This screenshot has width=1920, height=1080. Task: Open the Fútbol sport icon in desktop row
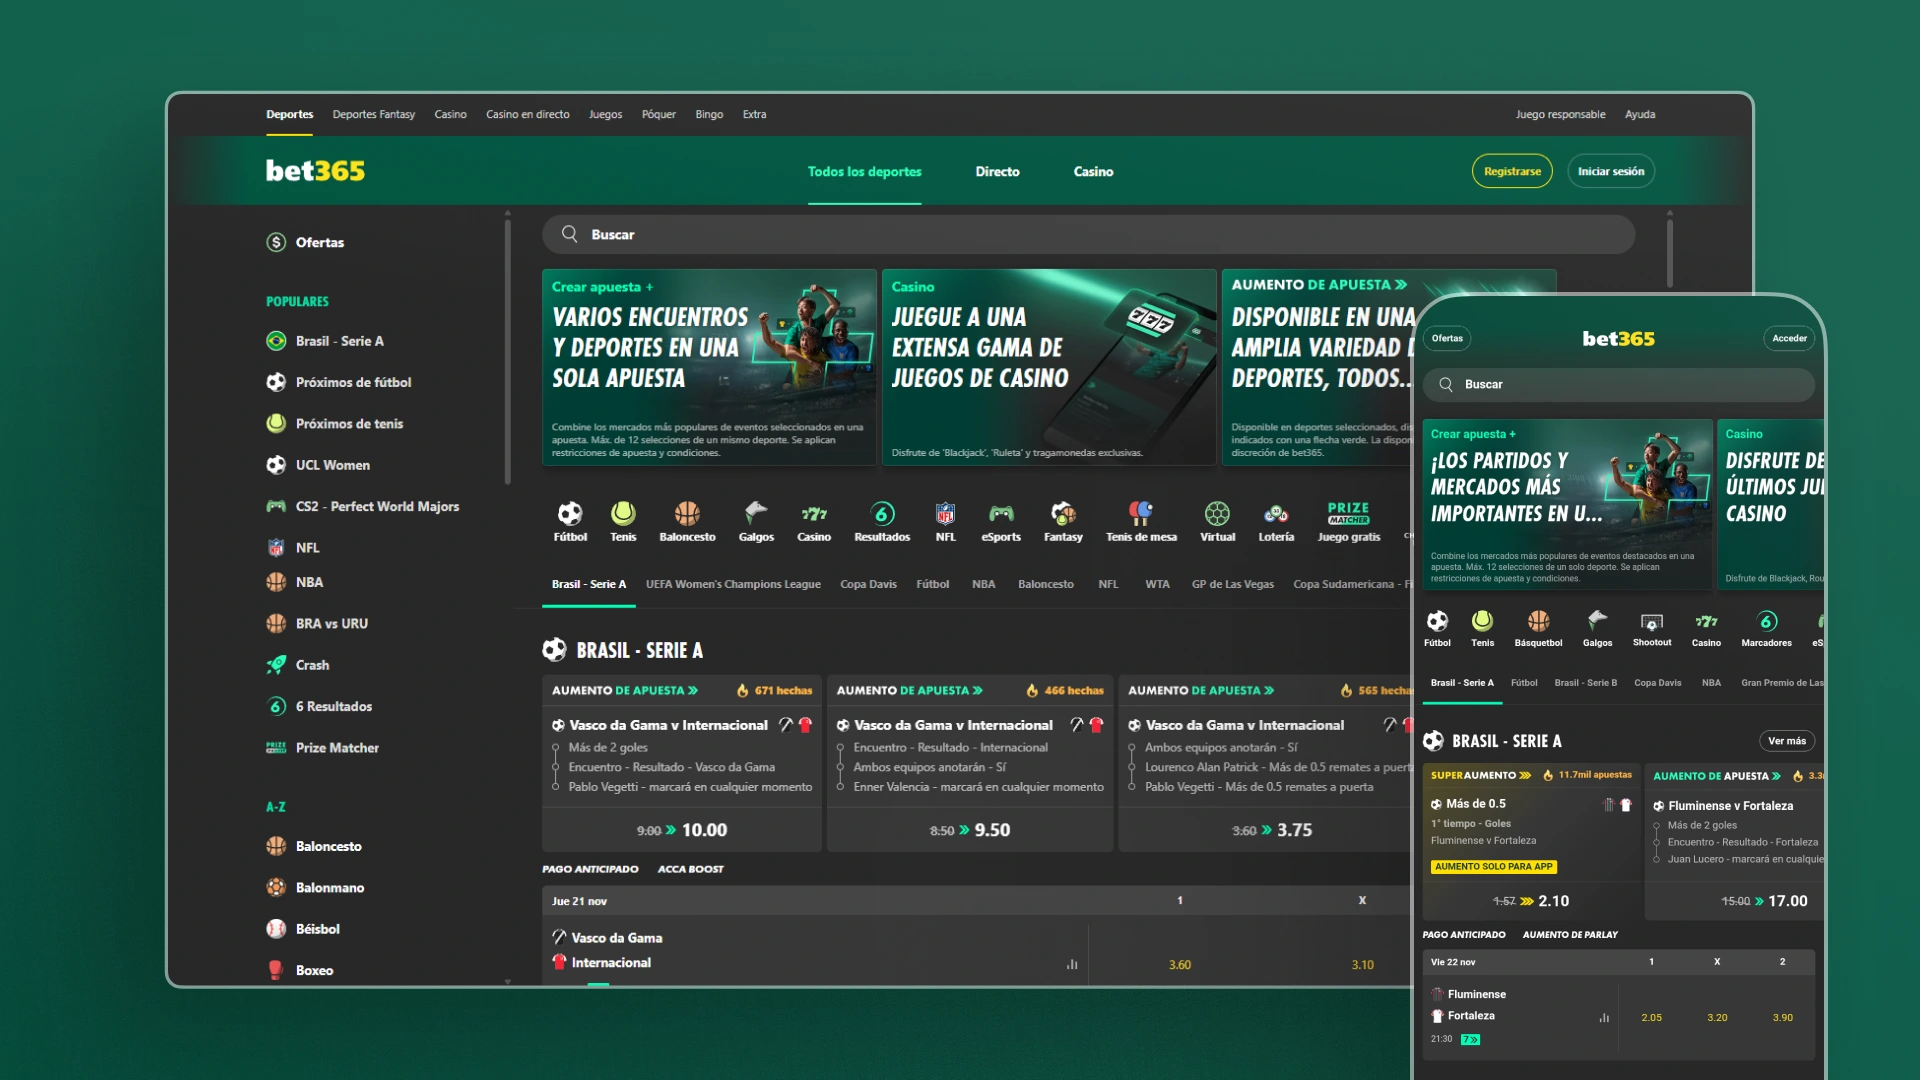pos(570,514)
